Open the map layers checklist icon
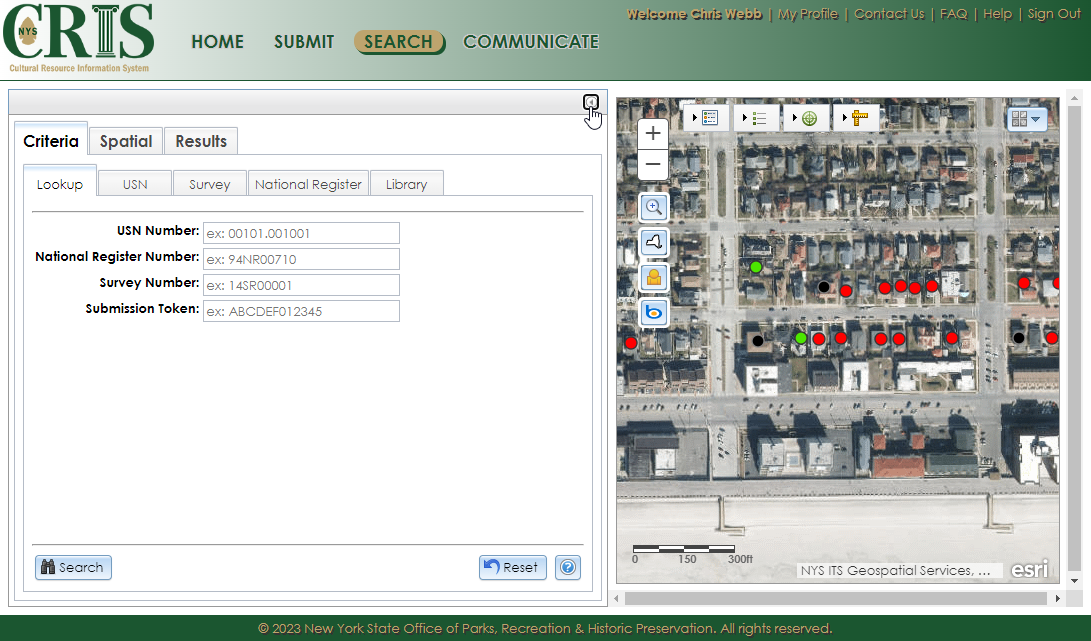Viewport: 1091px width, 641px height. click(710, 117)
